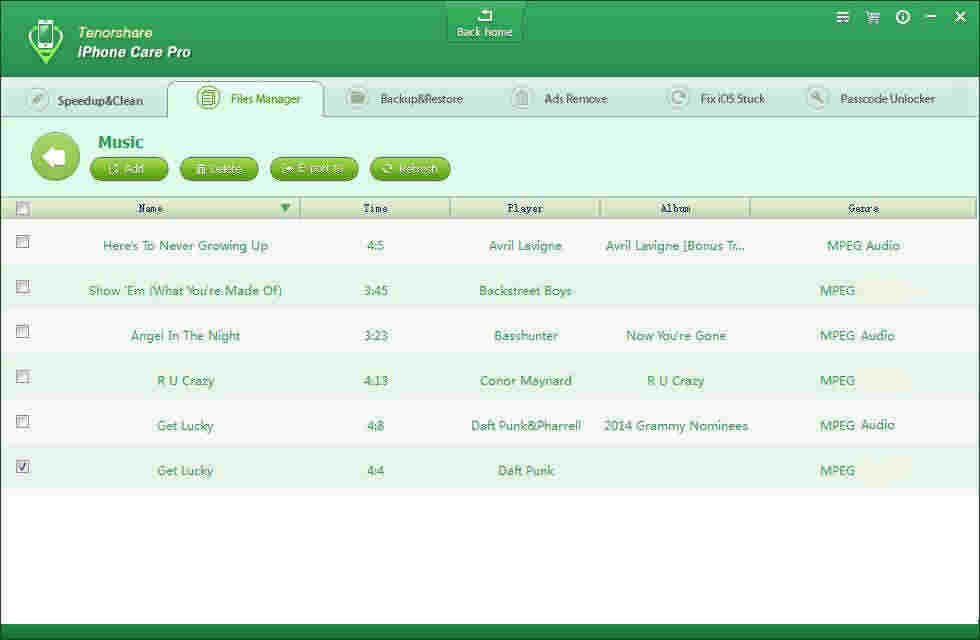The height and width of the screenshot is (640, 980).
Task: Click player "Conor Maynard"
Action: [526, 381]
